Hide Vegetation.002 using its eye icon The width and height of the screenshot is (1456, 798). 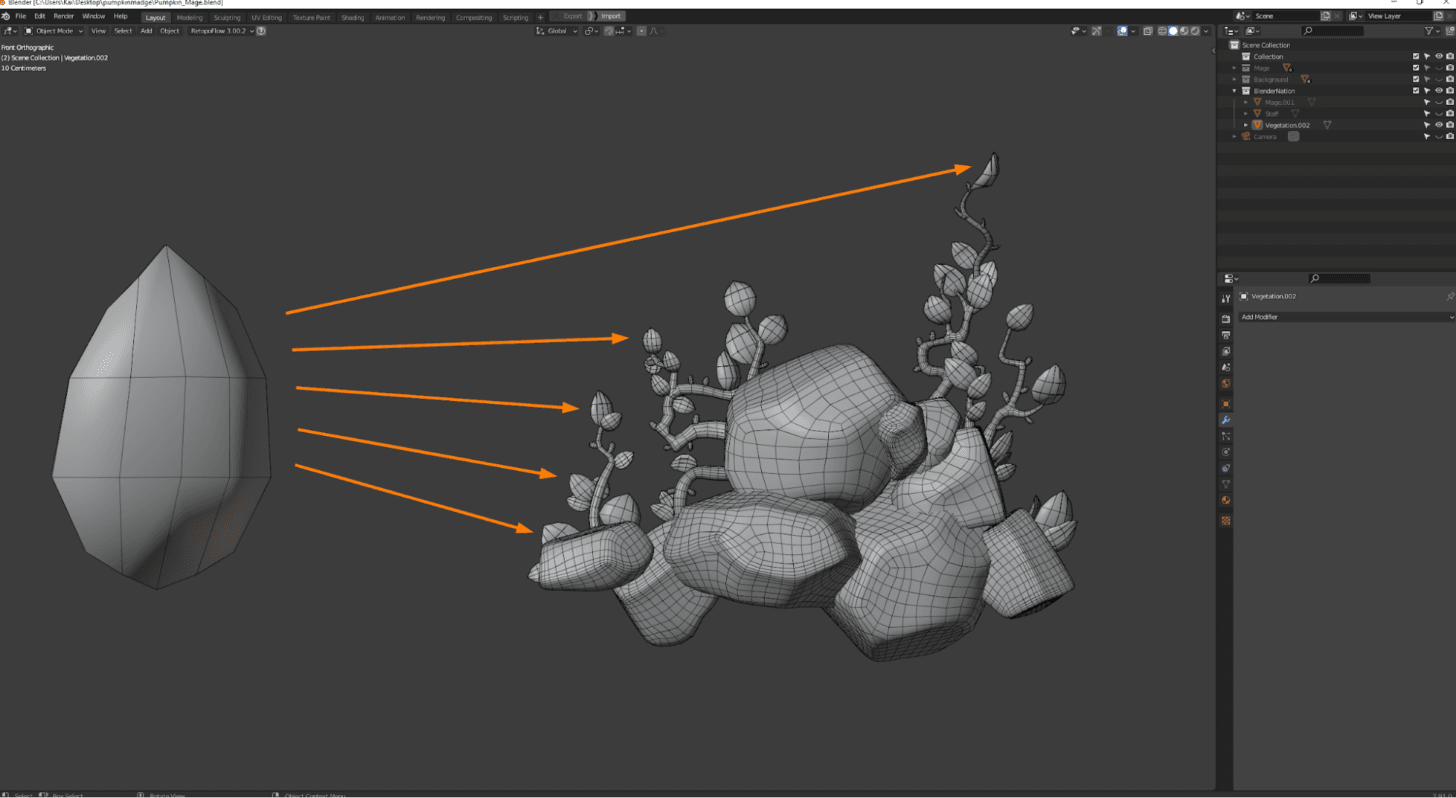click(1439, 125)
